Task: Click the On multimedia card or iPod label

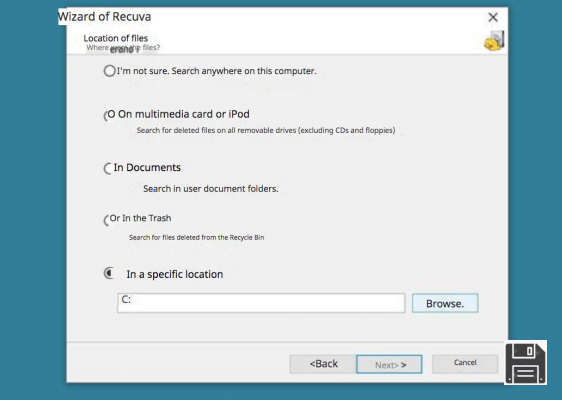Action: click(184, 114)
